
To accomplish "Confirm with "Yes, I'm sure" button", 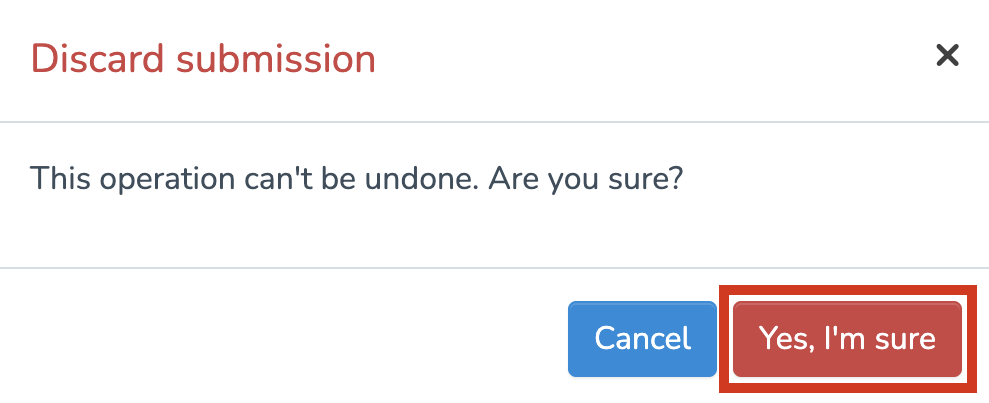I will (x=847, y=339).
